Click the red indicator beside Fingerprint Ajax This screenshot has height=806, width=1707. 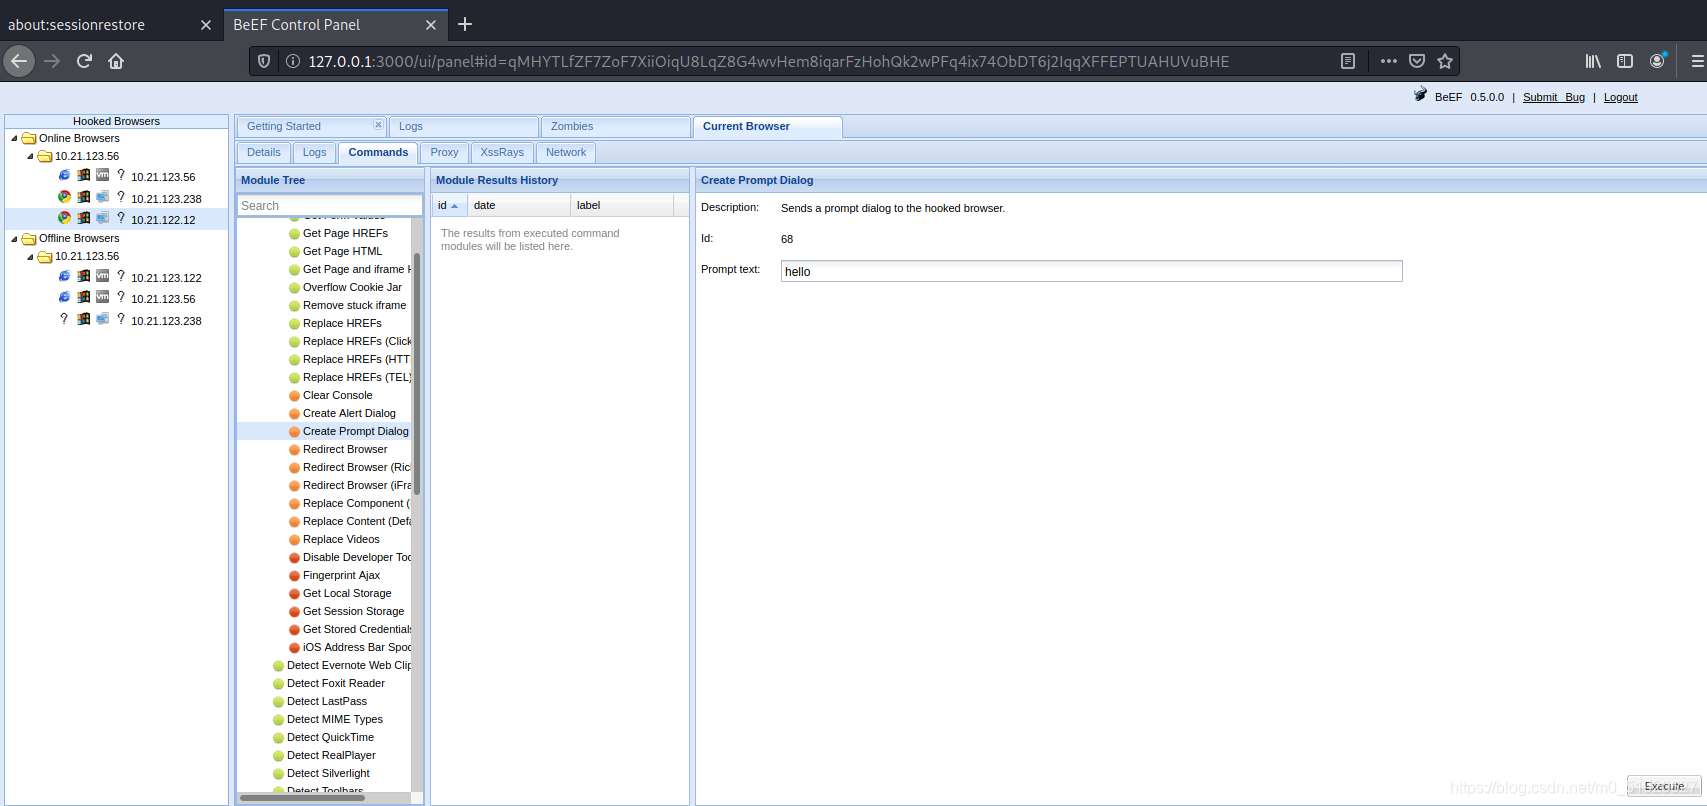tap(294, 576)
